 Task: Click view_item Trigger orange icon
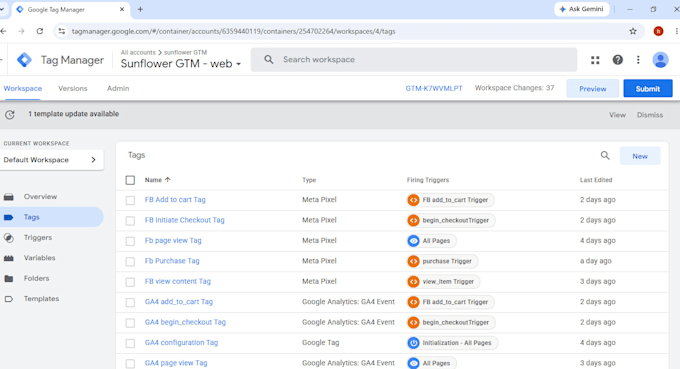point(413,281)
